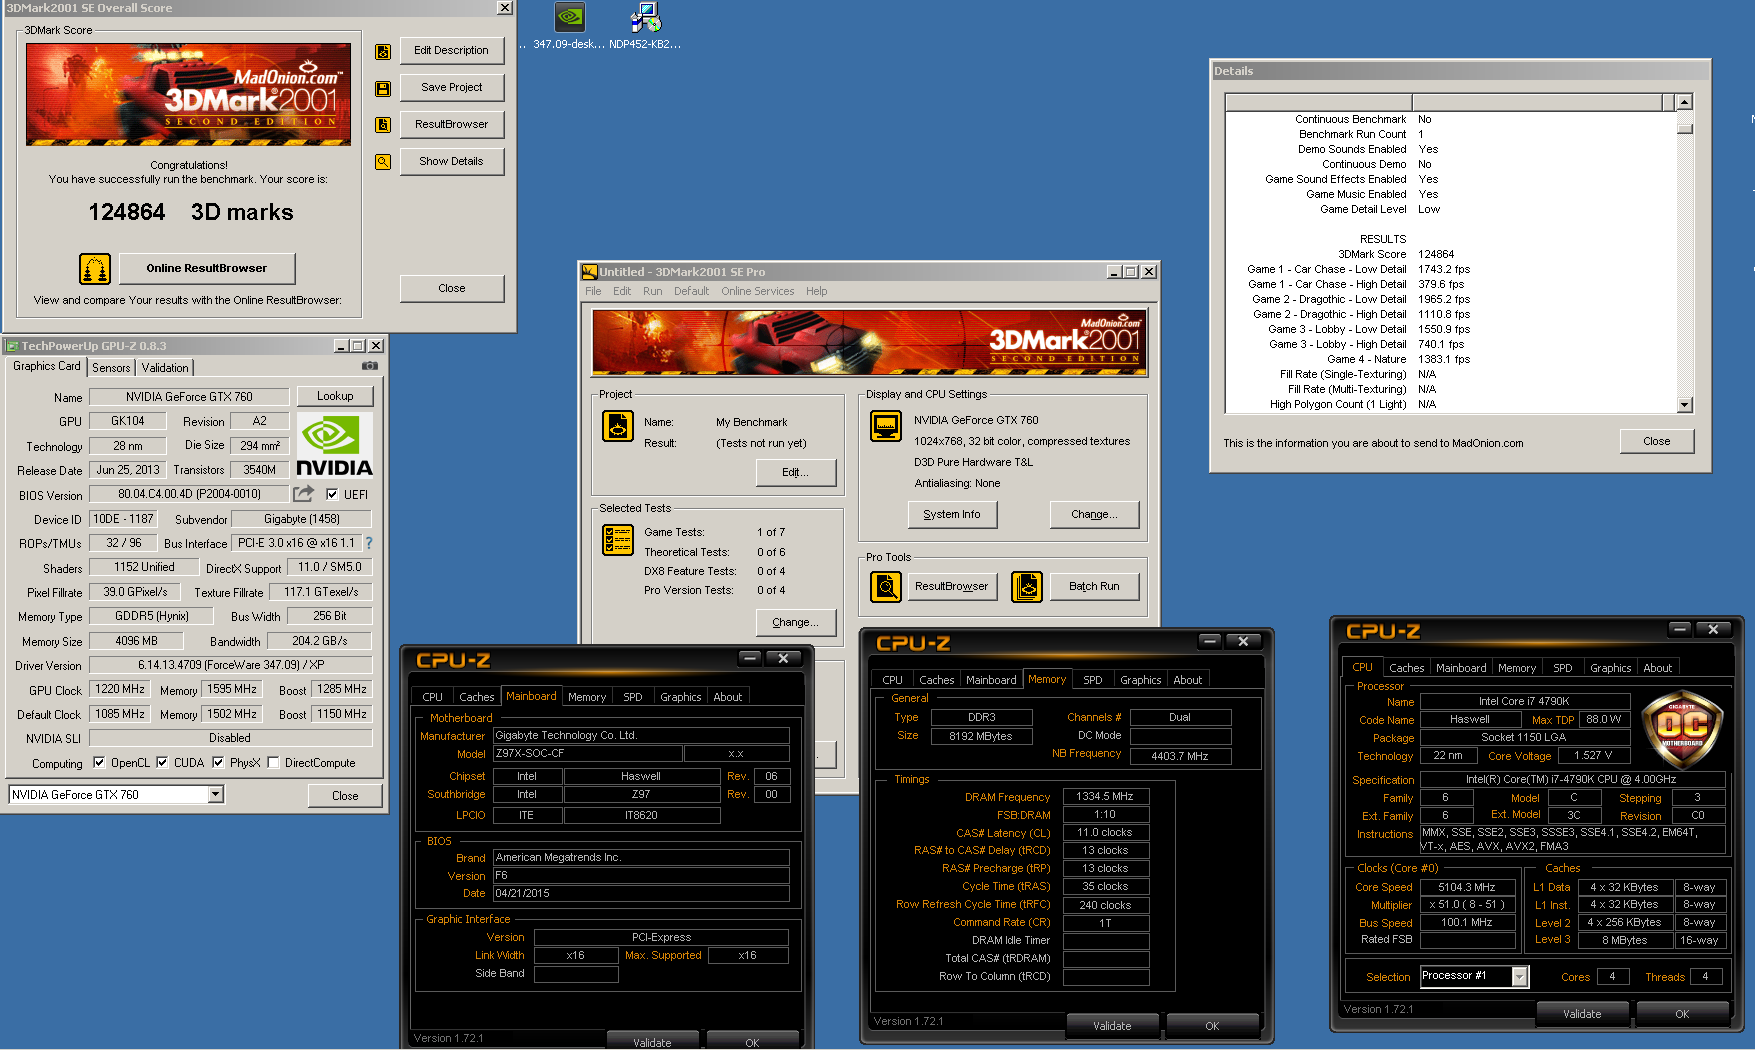Click the 3DMark2001 banner image in score window
The width and height of the screenshot is (1755, 1050).
[188, 94]
